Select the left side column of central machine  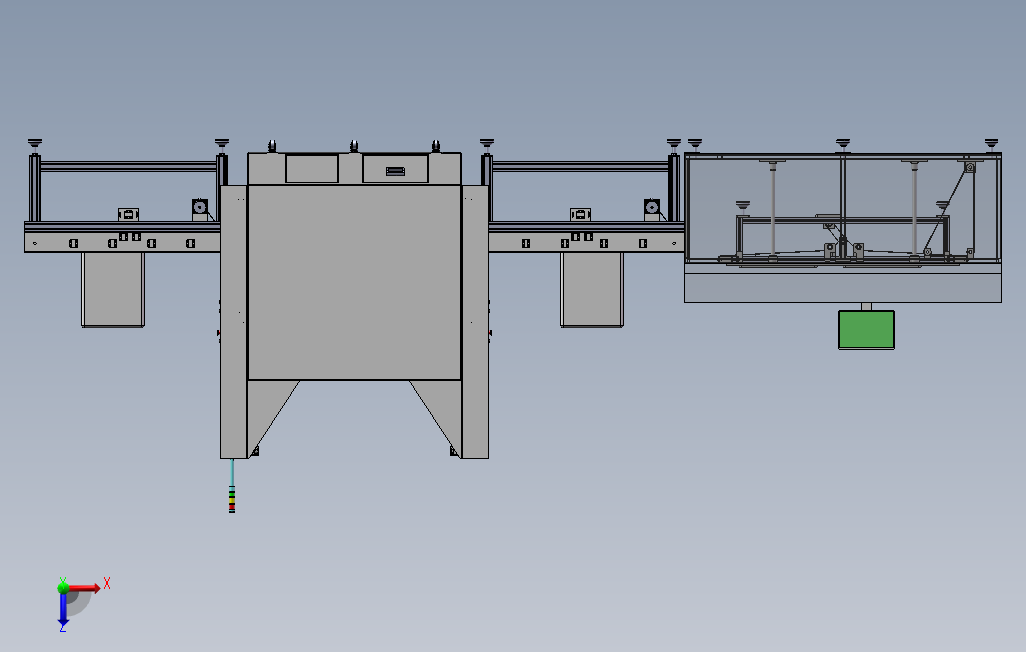pyautogui.click(x=234, y=321)
